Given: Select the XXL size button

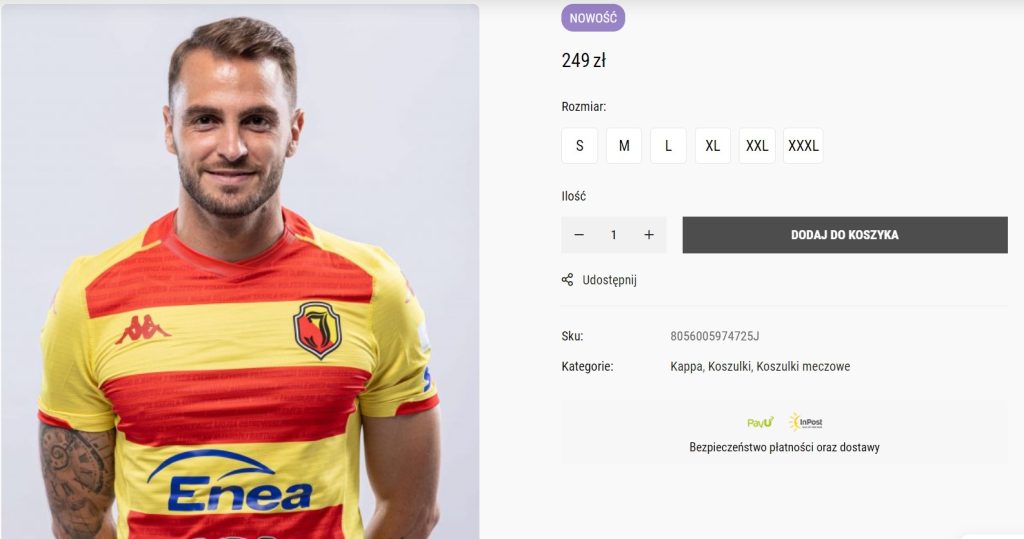Looking at the screenshot, I should pyautogui.click(x=757, y=146).
